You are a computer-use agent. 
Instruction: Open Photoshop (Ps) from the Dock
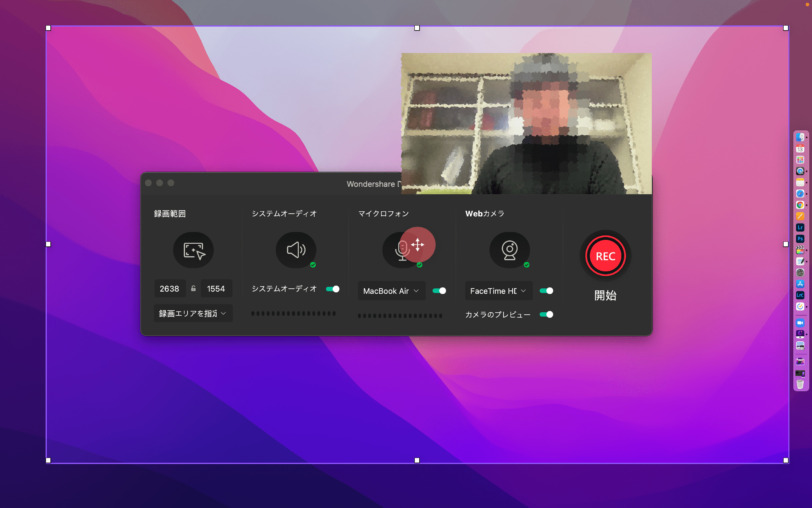[800, 239]
